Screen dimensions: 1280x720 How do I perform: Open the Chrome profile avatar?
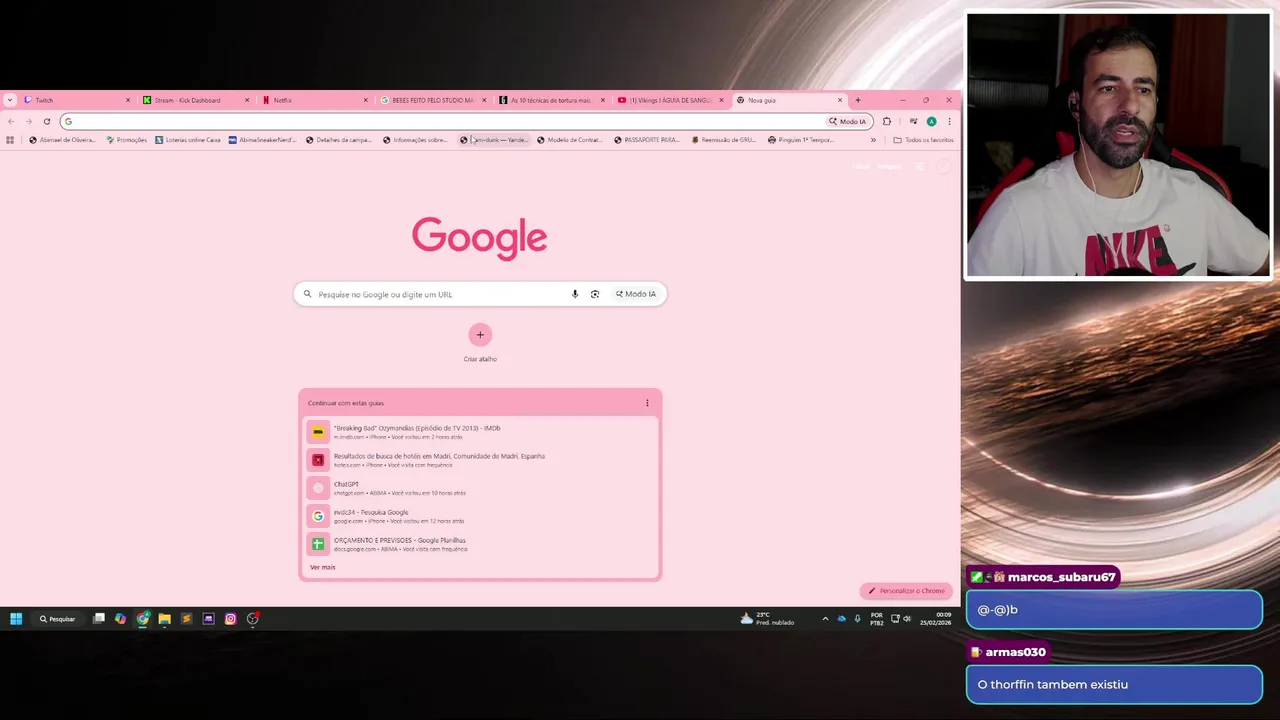[931, 121]
